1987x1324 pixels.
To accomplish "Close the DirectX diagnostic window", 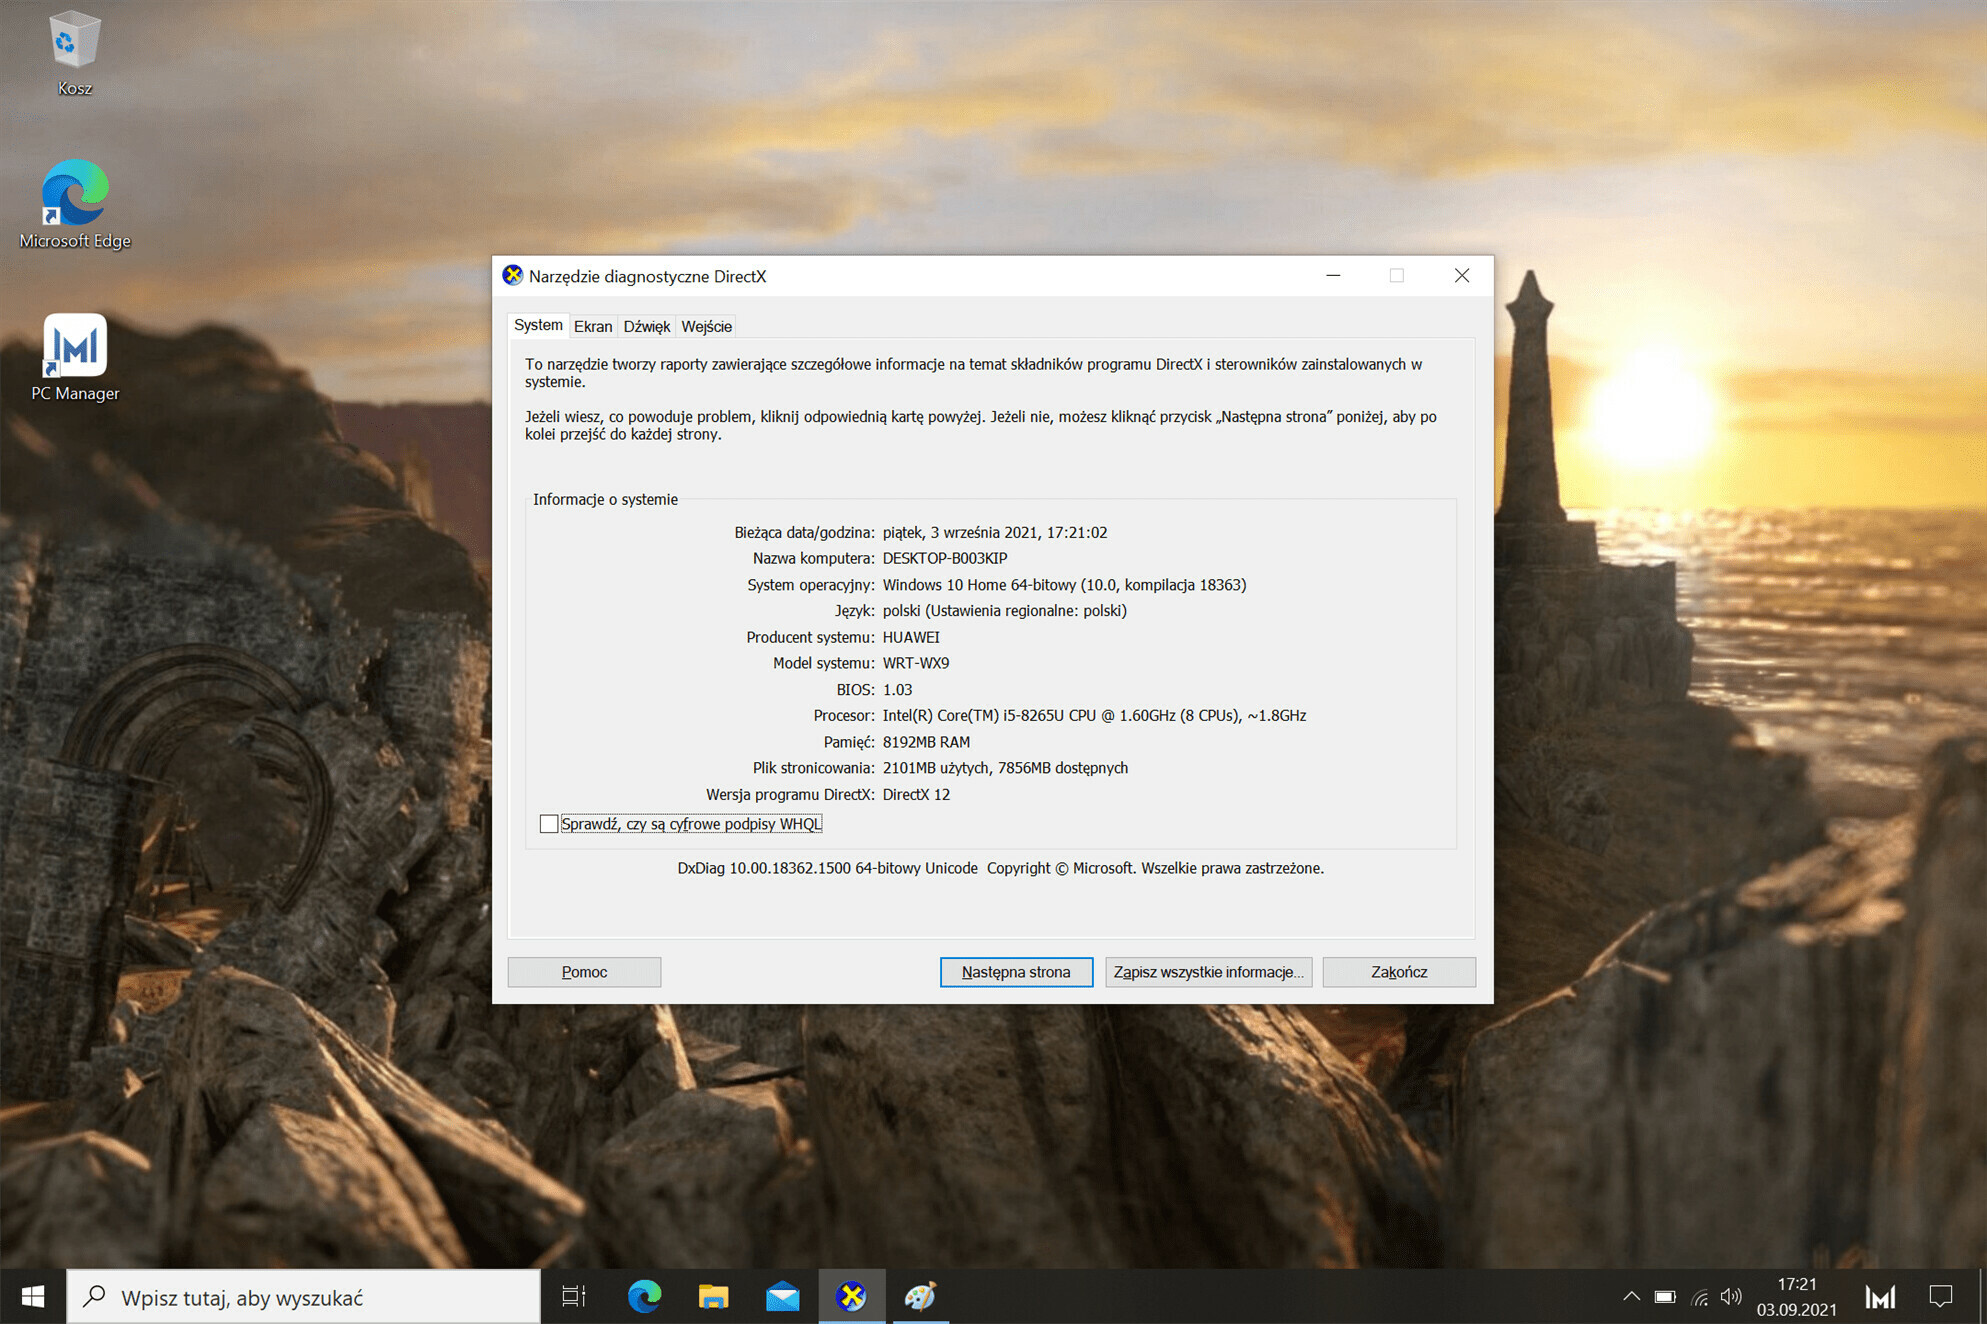I will [1462, 275].
